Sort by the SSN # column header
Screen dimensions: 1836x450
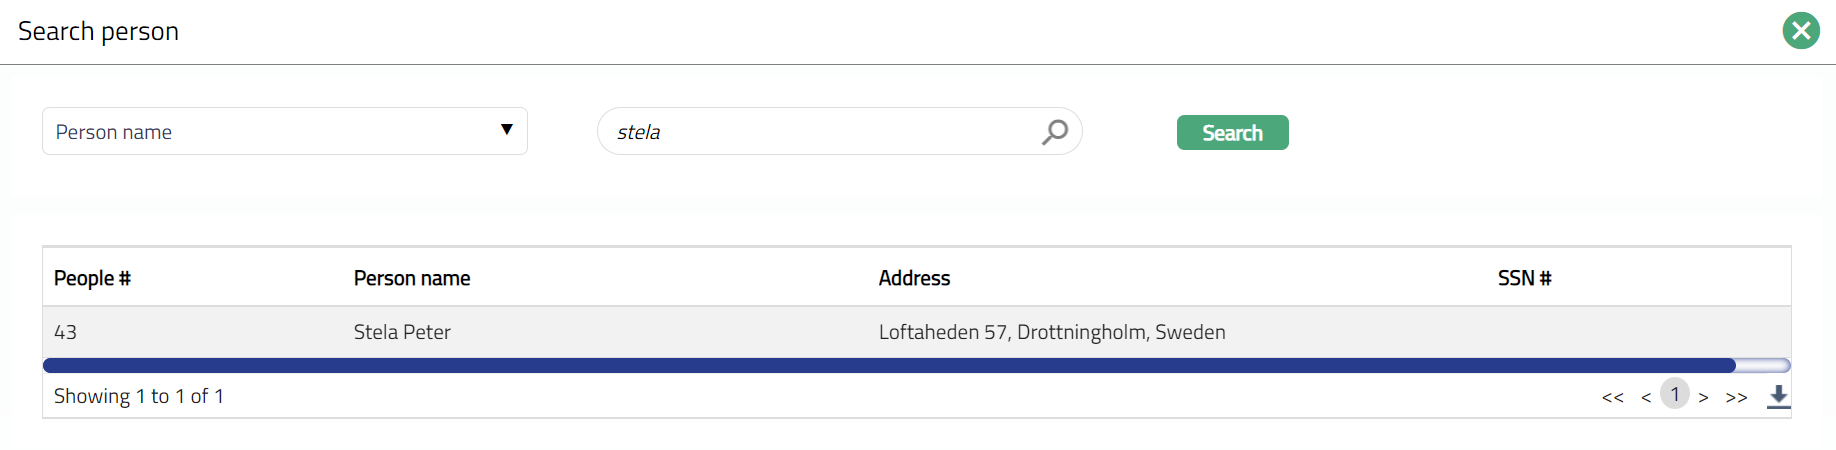[1524, 278]
